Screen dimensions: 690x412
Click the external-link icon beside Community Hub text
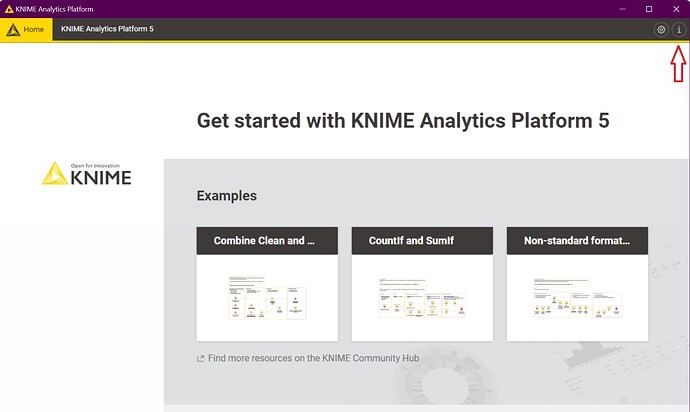(x=201, y=358)
